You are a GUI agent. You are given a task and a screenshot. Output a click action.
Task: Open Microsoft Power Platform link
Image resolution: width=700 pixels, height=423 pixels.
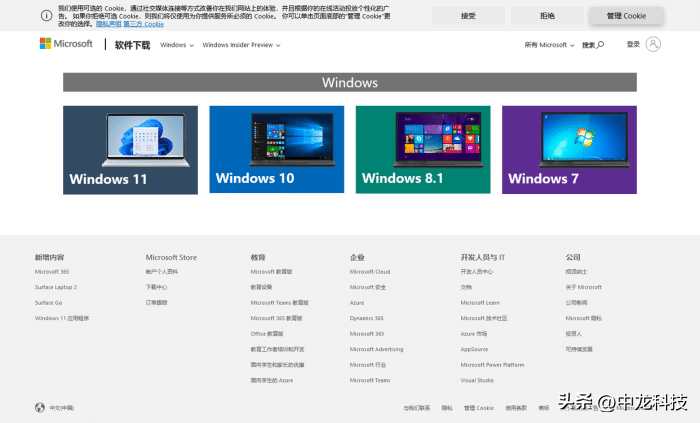click(x=492, y=365)
